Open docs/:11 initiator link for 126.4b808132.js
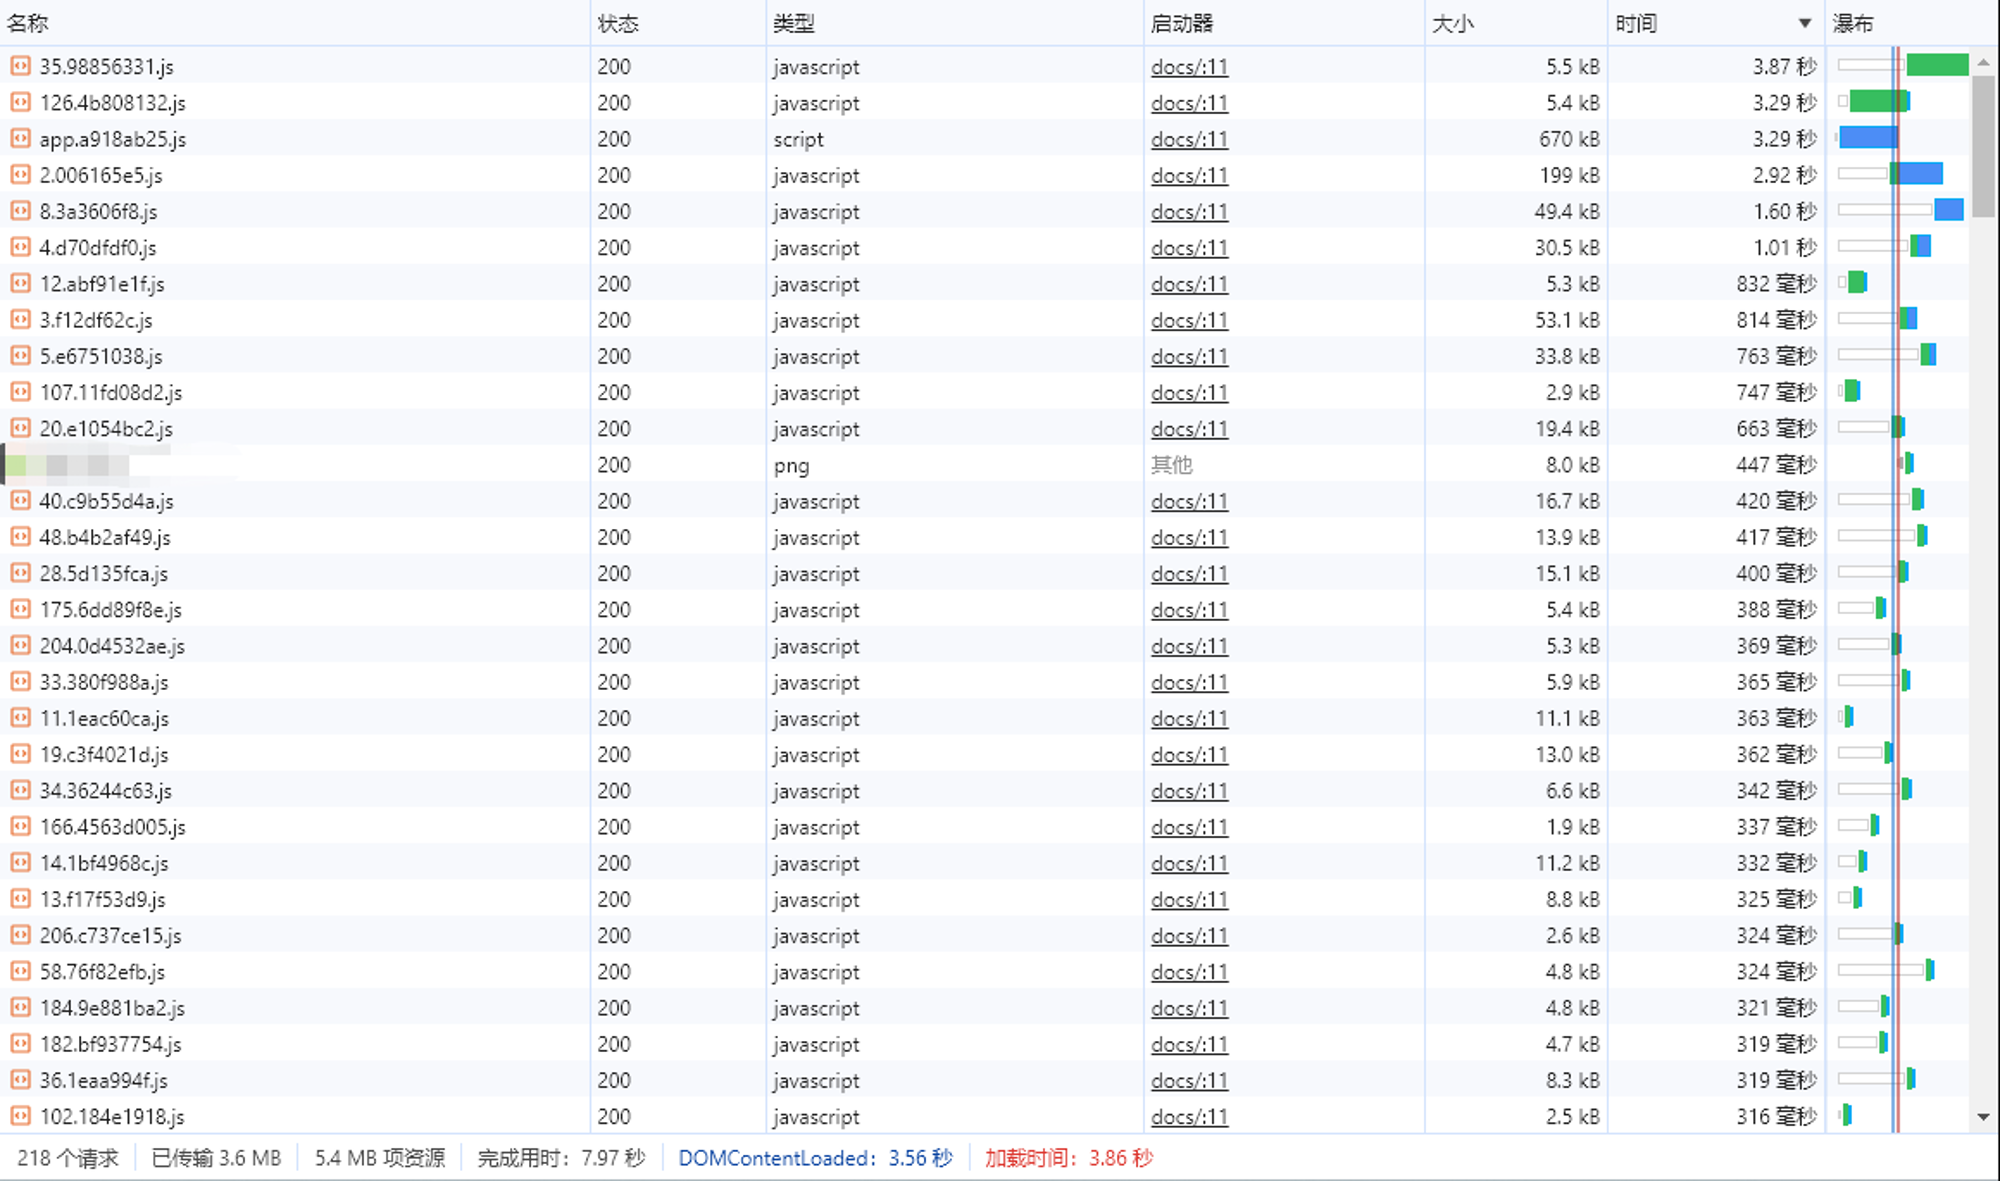This screenshot has width=2000, height=1181. click(1189, 103)
